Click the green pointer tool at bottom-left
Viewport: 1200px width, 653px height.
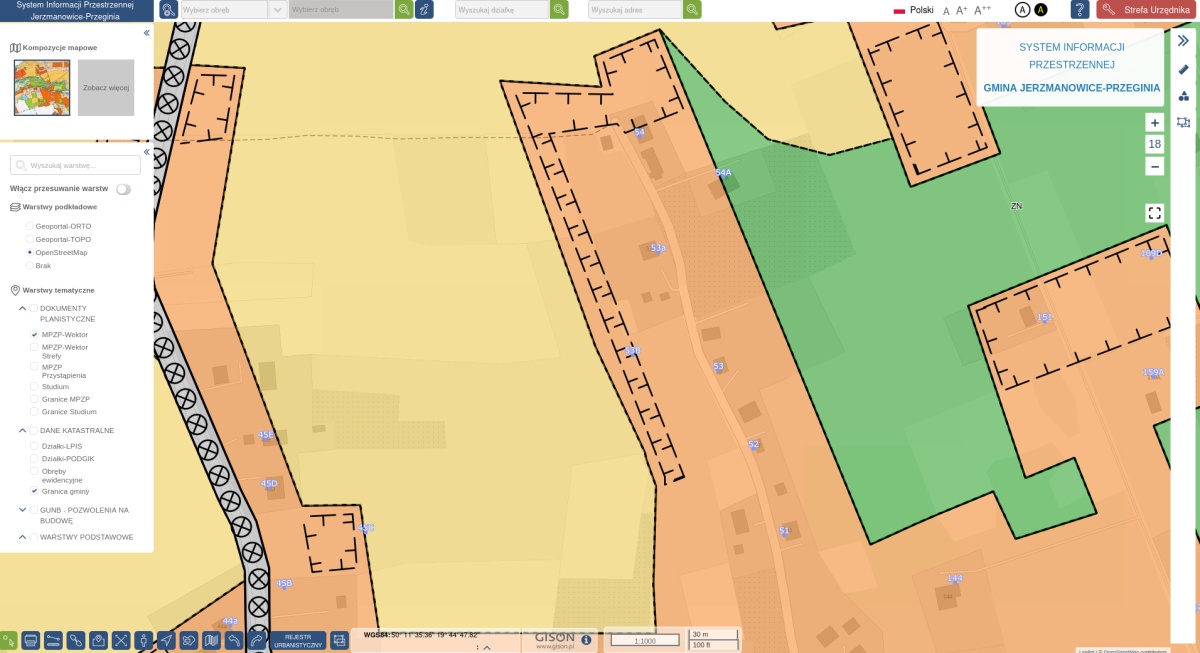point(9,640)
